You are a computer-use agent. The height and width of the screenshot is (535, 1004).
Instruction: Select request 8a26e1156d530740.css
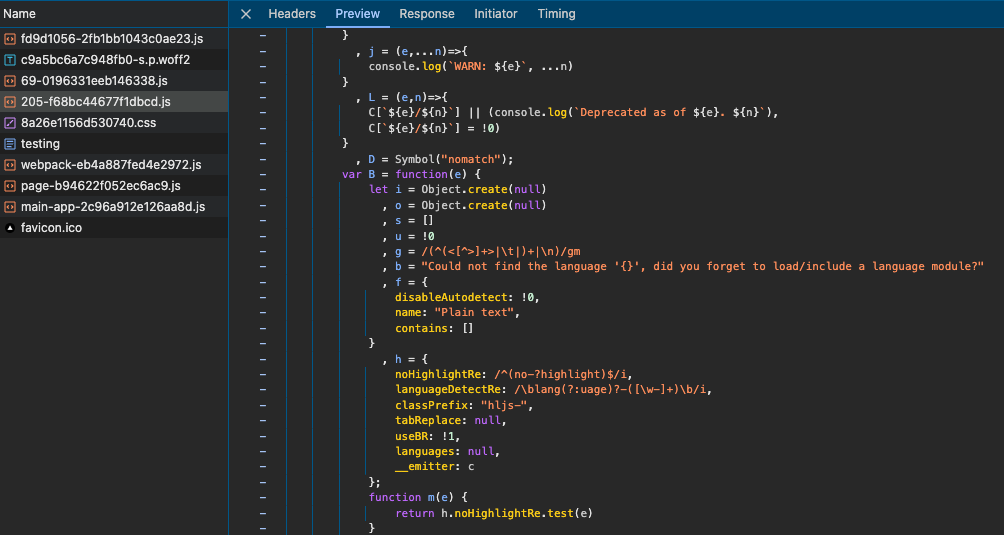coord(114,123)
